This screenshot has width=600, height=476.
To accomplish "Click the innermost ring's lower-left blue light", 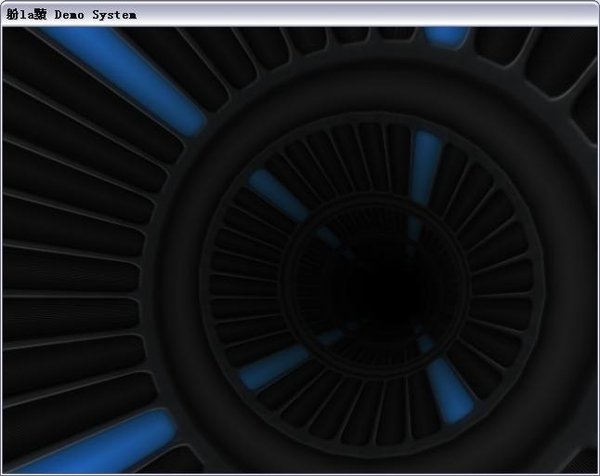I will click(x=330, y=338).
